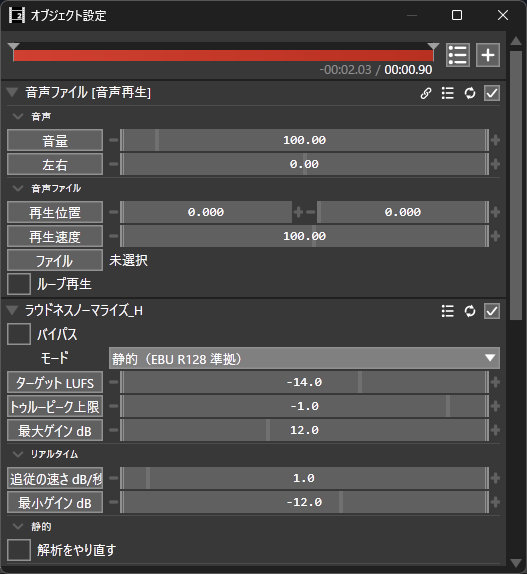The image size is (527, 574).
Task: Decrease 追従の速さ with its minus icon
Action: (x=114, y=478)
